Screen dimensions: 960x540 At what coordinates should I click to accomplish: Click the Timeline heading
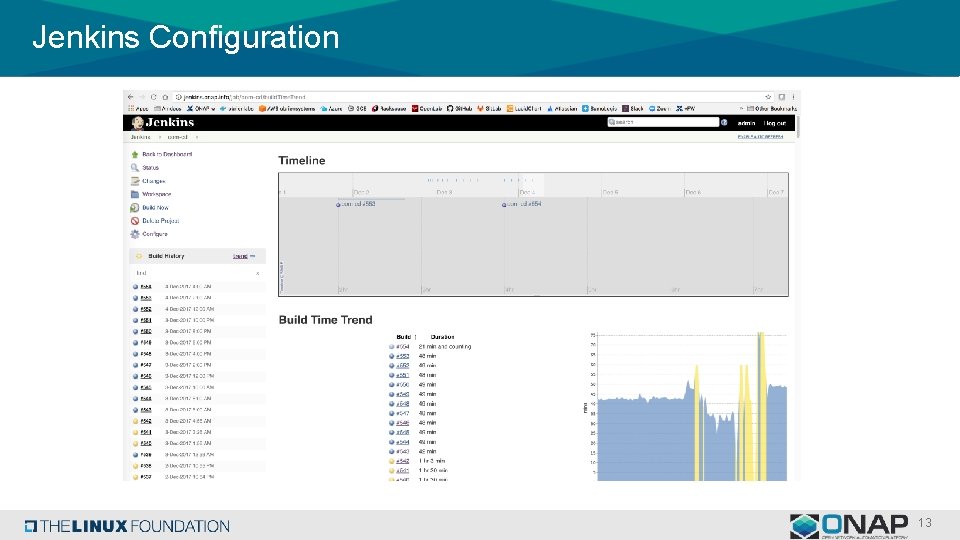pos(302,160)
